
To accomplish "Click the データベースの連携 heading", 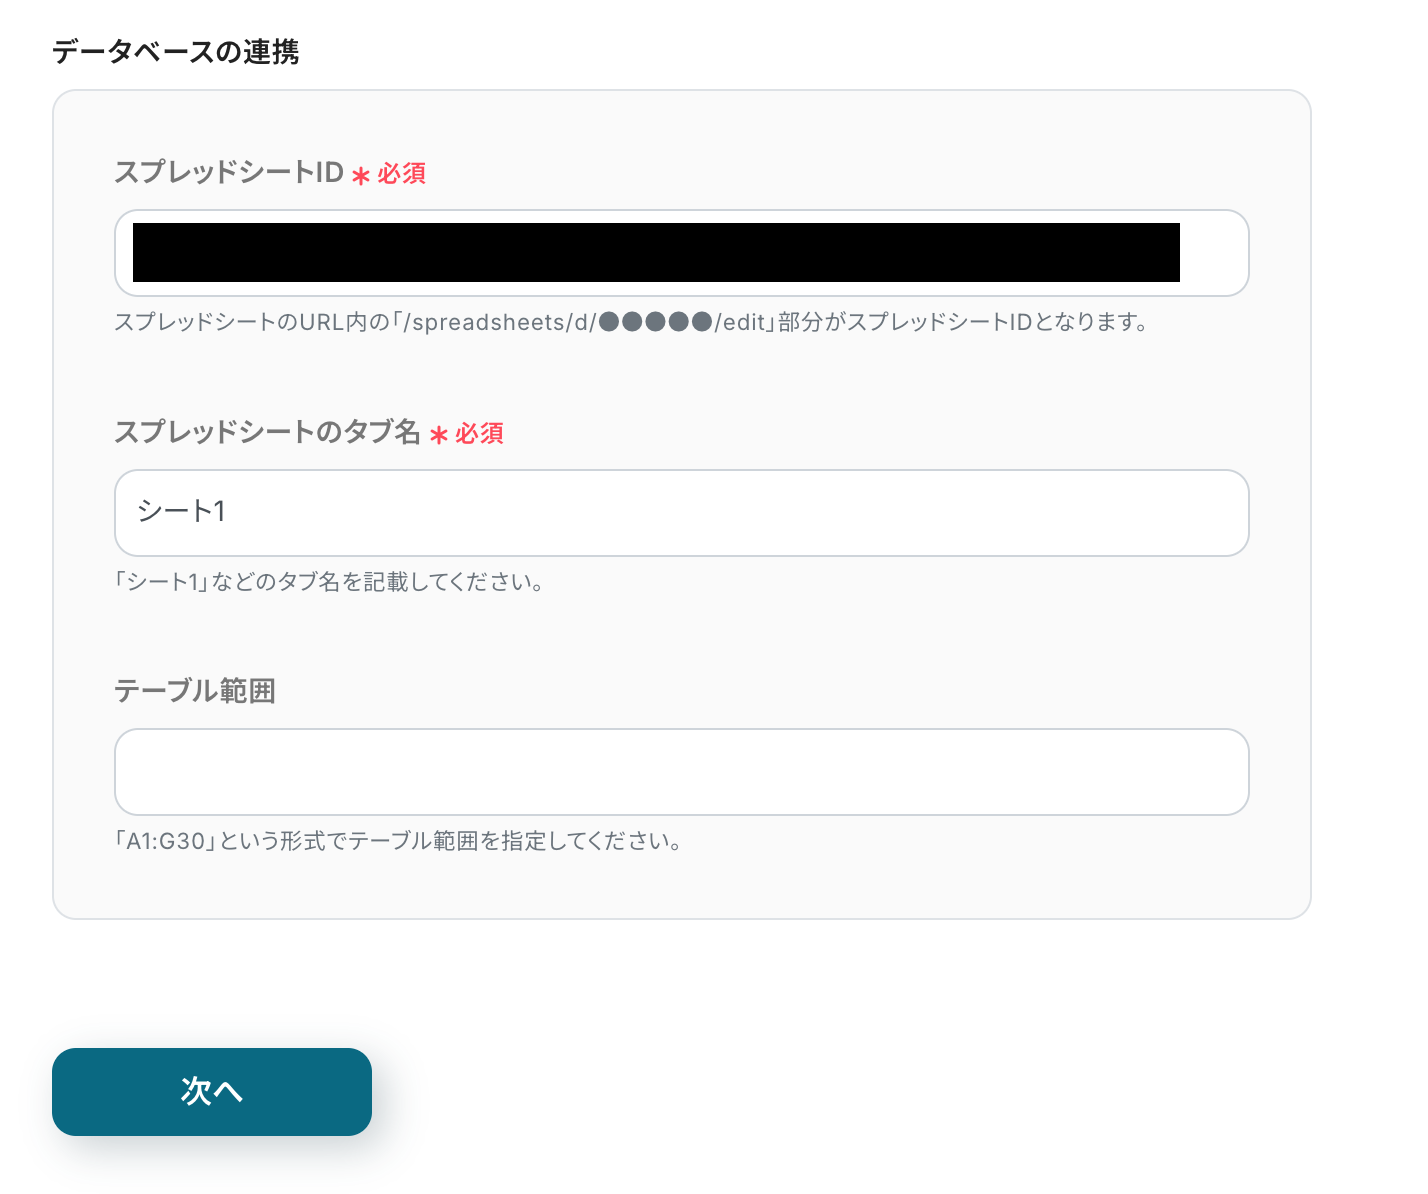I will (176, 51).
